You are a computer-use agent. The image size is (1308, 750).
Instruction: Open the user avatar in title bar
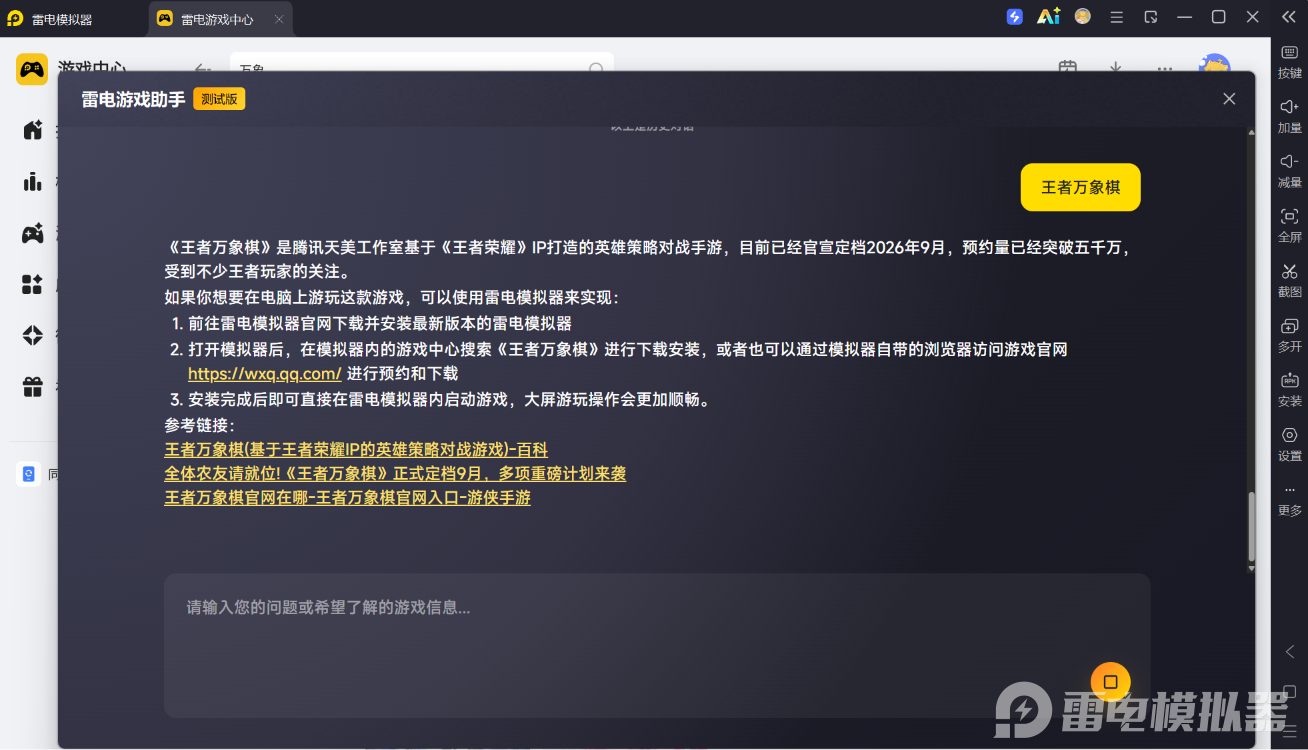click(x=1083, y=17)
